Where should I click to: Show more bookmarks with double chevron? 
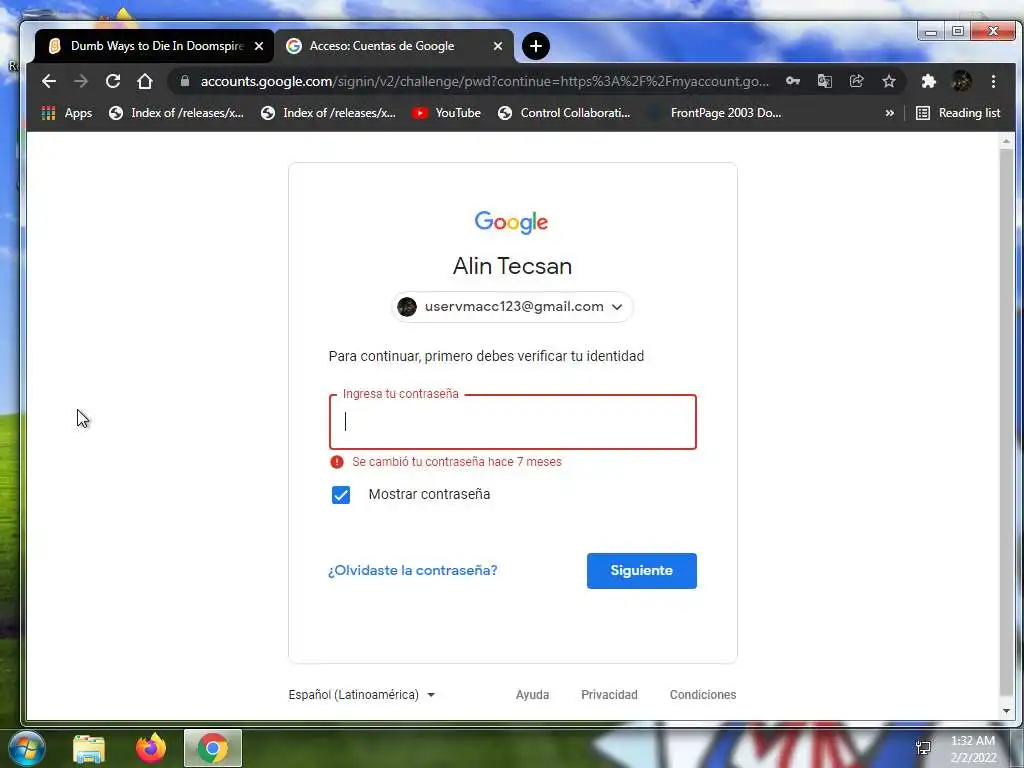pos(889,113)
